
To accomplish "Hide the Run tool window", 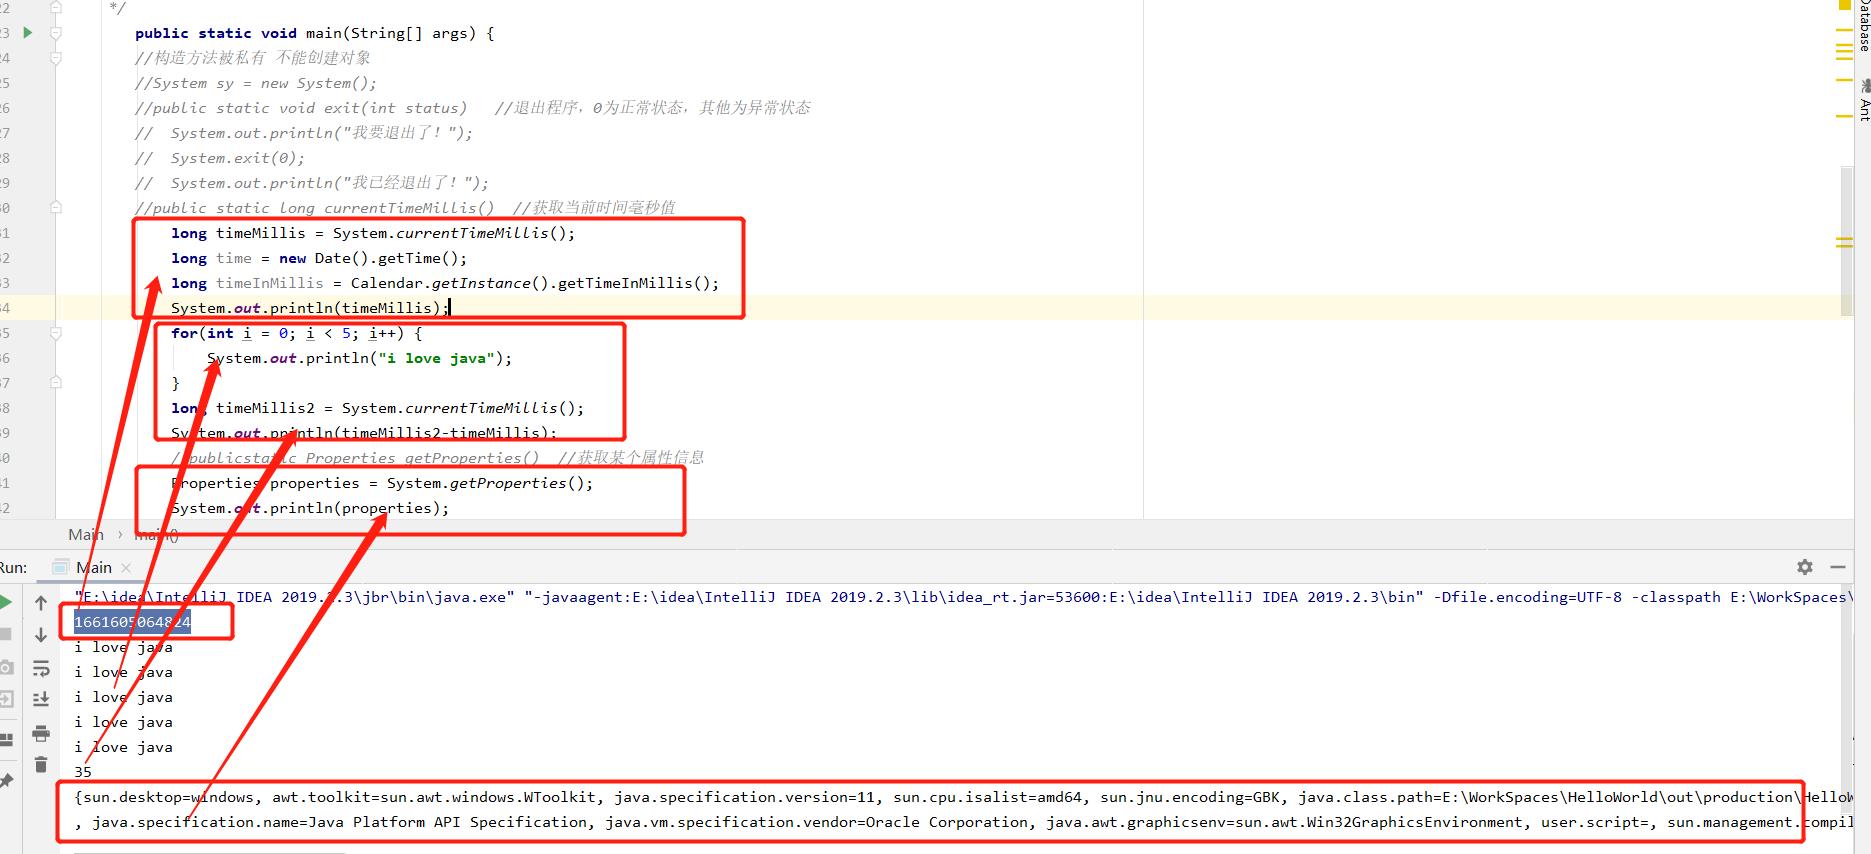I will [x=1838, y=567].
